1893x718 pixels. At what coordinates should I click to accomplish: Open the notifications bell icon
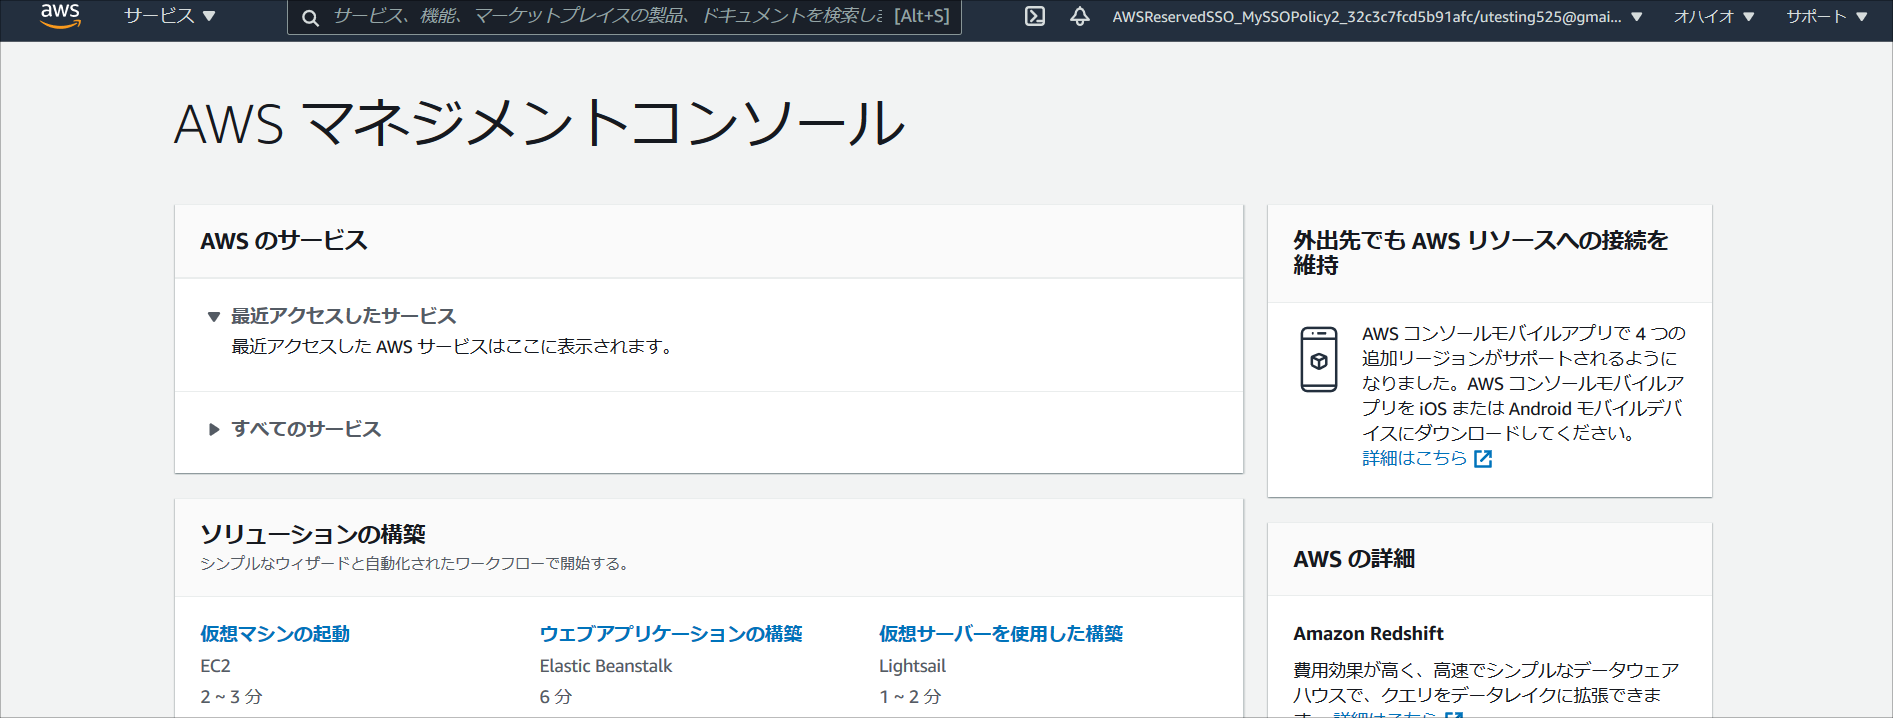point(1080,16)
